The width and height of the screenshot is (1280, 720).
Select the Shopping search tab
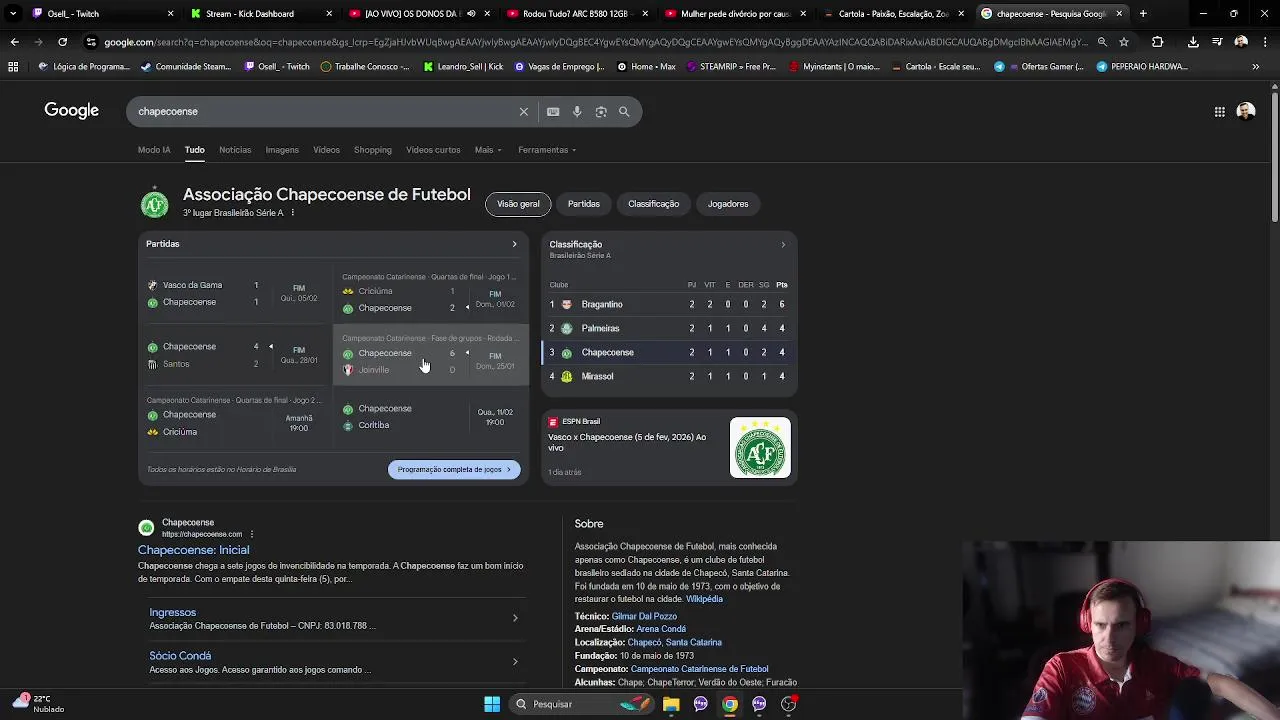(372, 150)
